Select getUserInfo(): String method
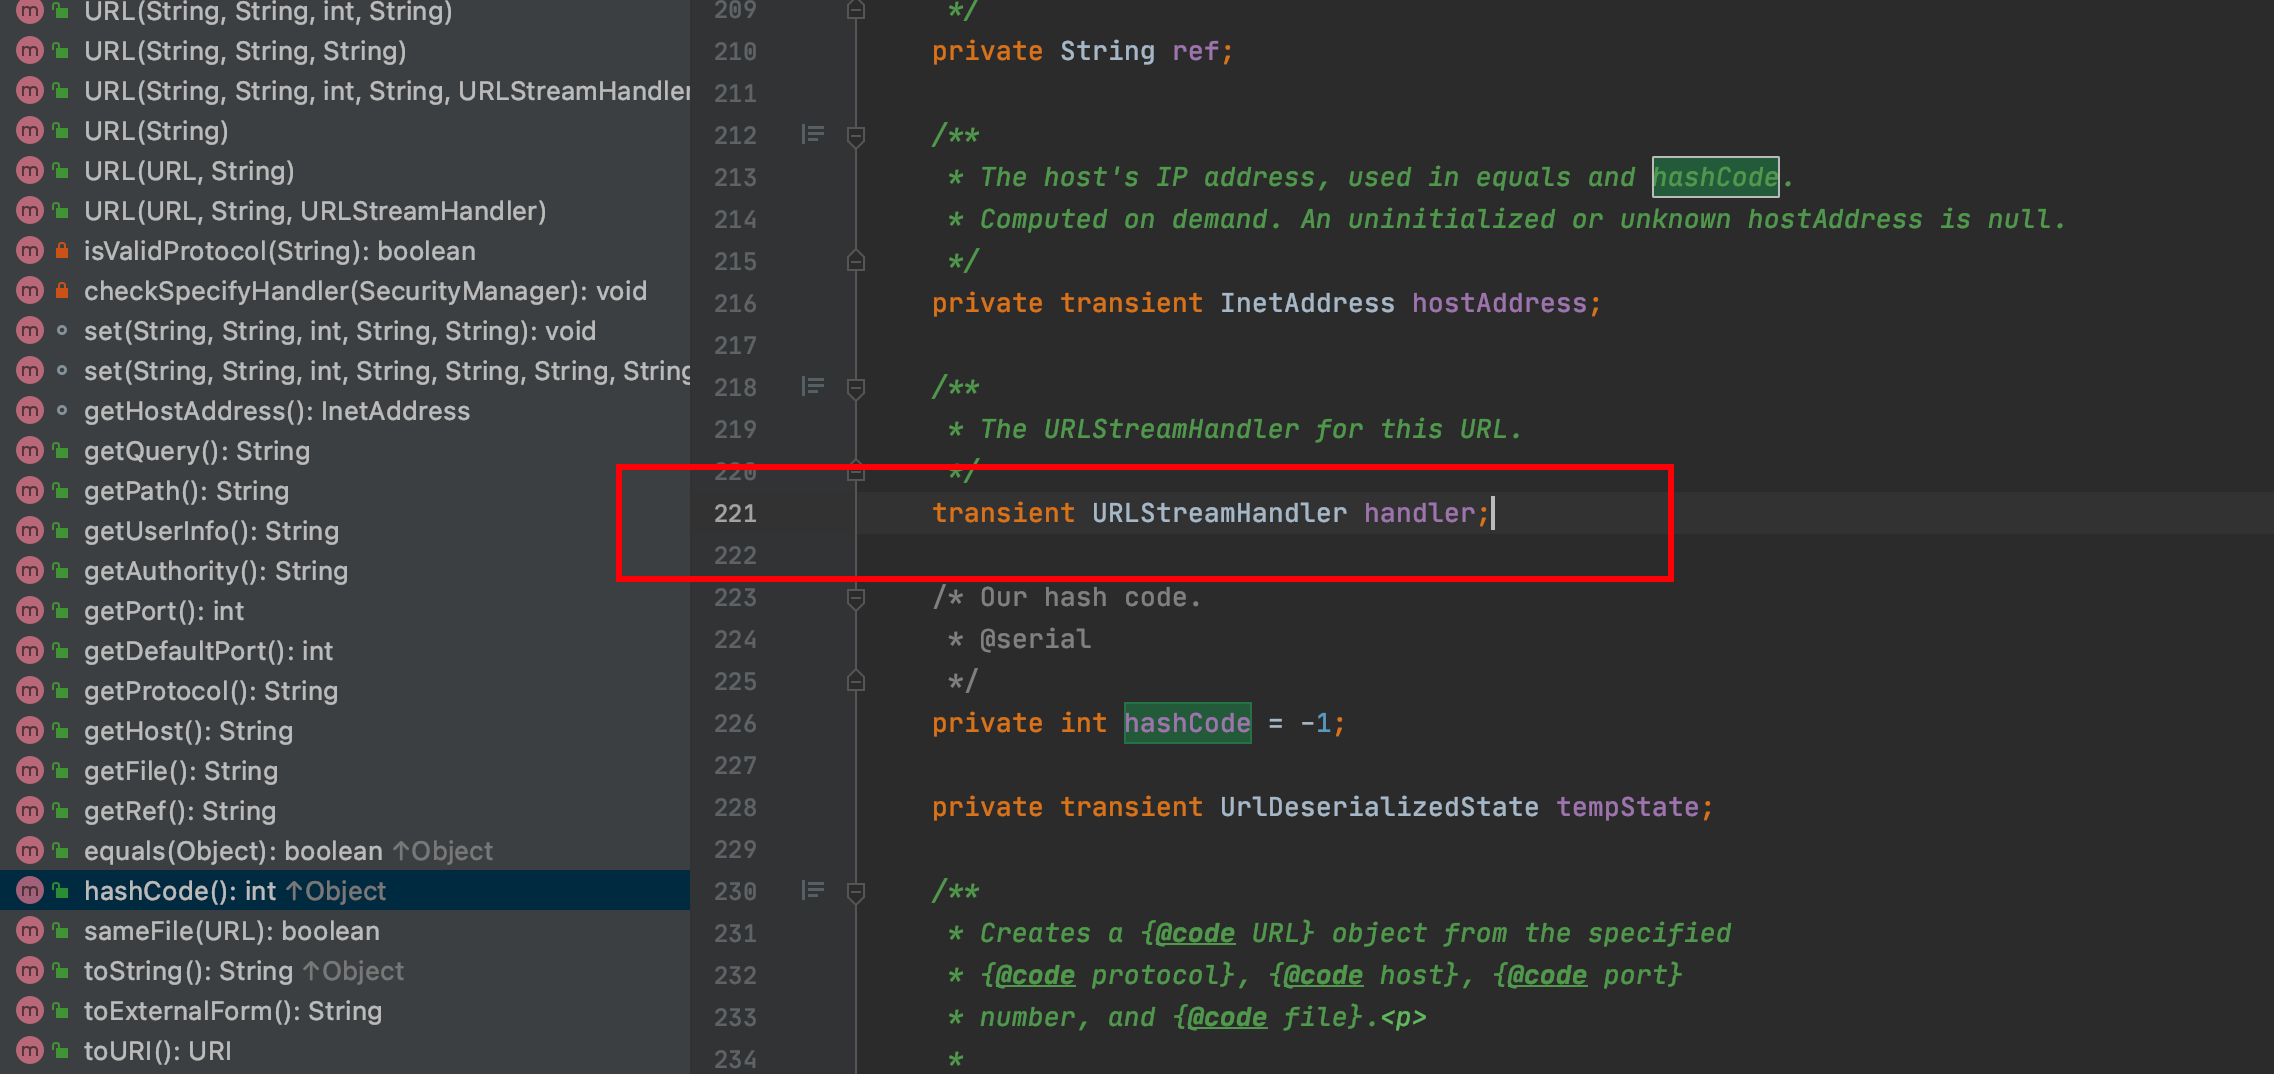Viewport: 2274px width, 1074px height. coord(211,531)
